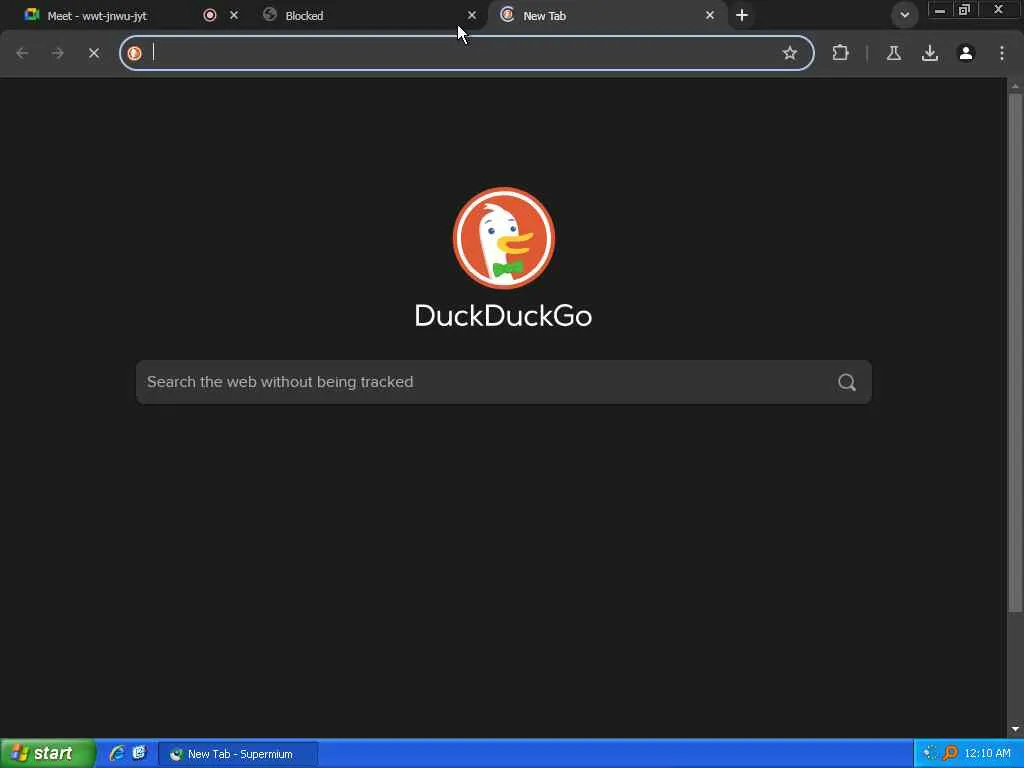Show the Downloads panel
The image size is (1024, 768).
tap(929, 53)
